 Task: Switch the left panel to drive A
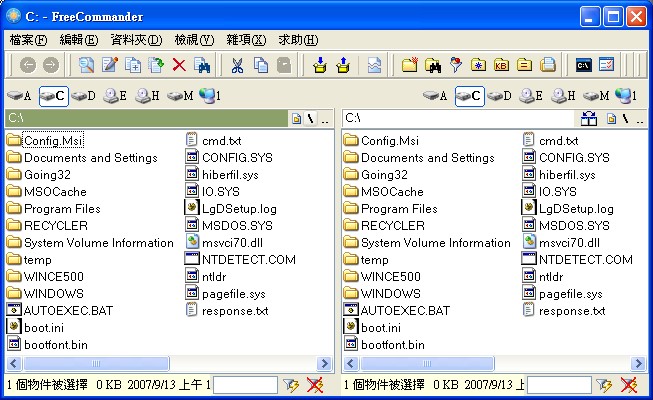point(20,96)
